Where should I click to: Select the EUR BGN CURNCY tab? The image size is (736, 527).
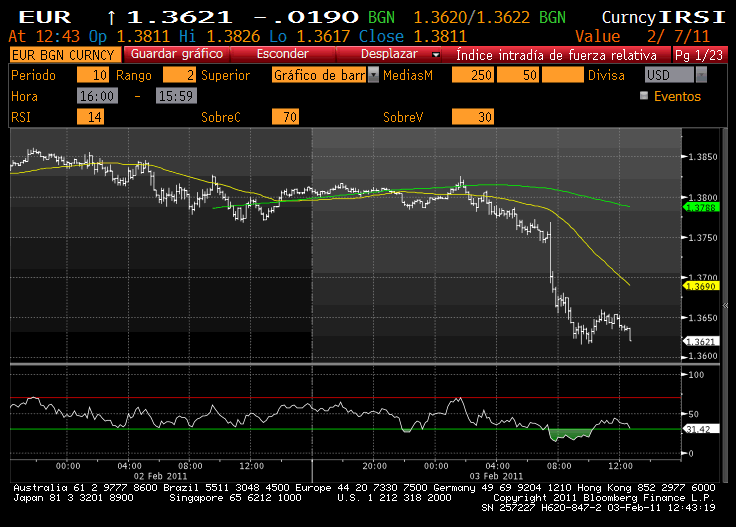pyautogui.click(x=63, y=54)
